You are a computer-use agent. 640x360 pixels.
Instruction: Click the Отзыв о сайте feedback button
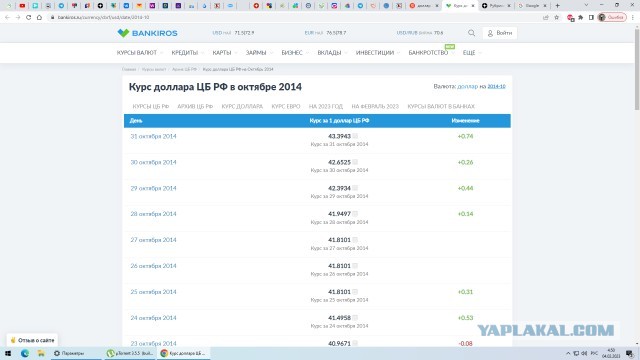point(32,340)
